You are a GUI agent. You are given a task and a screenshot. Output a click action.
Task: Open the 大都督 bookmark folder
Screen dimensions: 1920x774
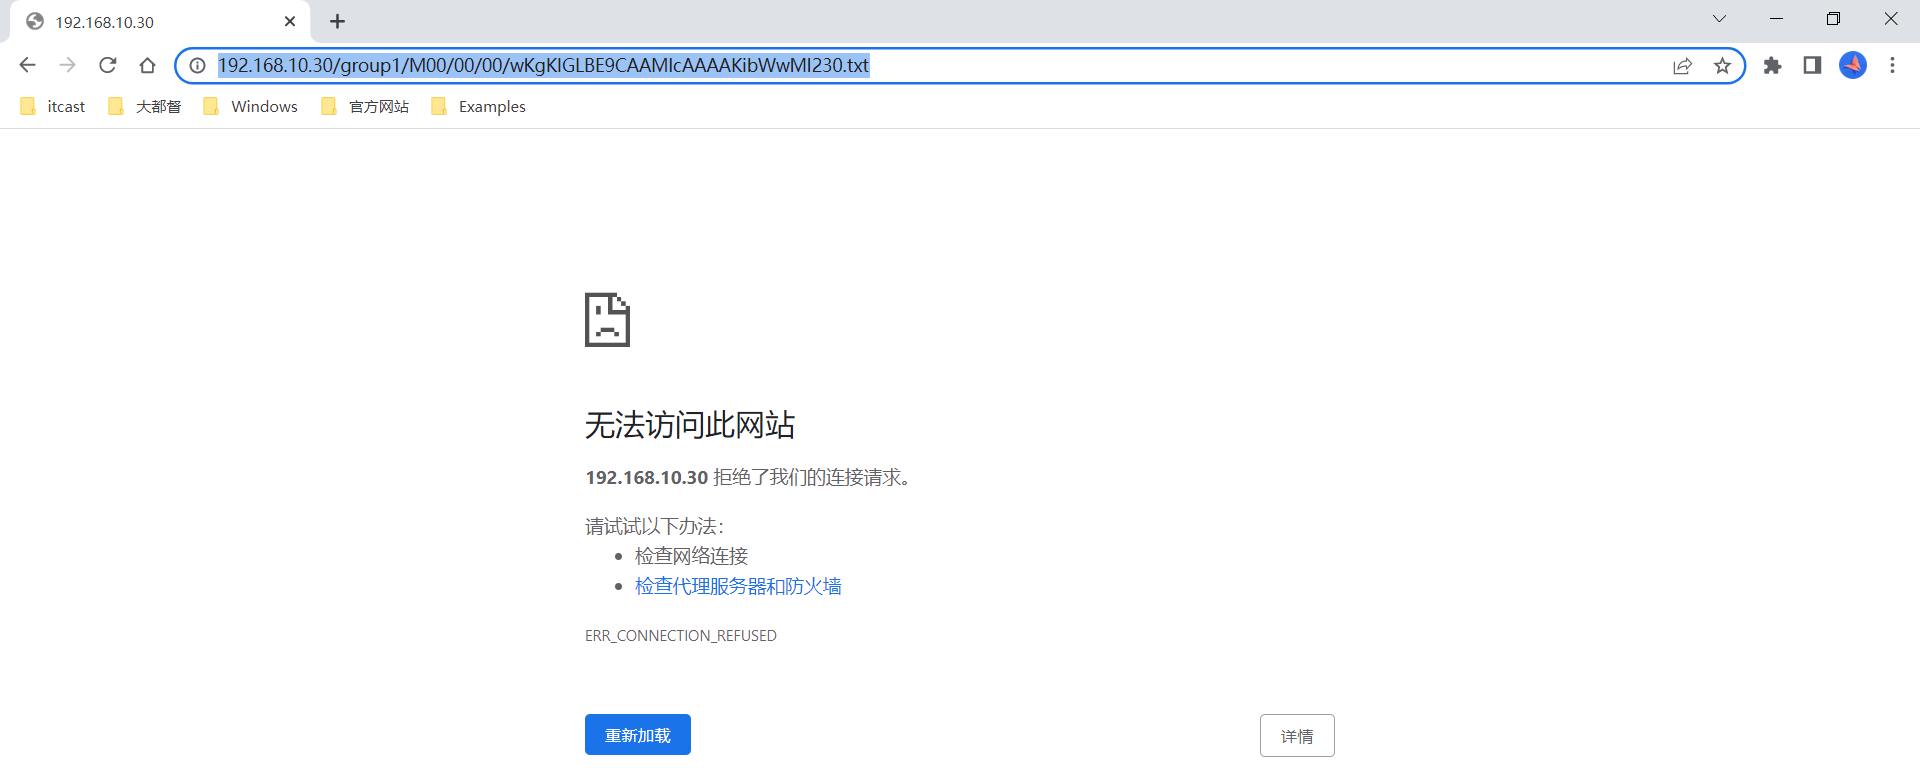tap(145, 106)
